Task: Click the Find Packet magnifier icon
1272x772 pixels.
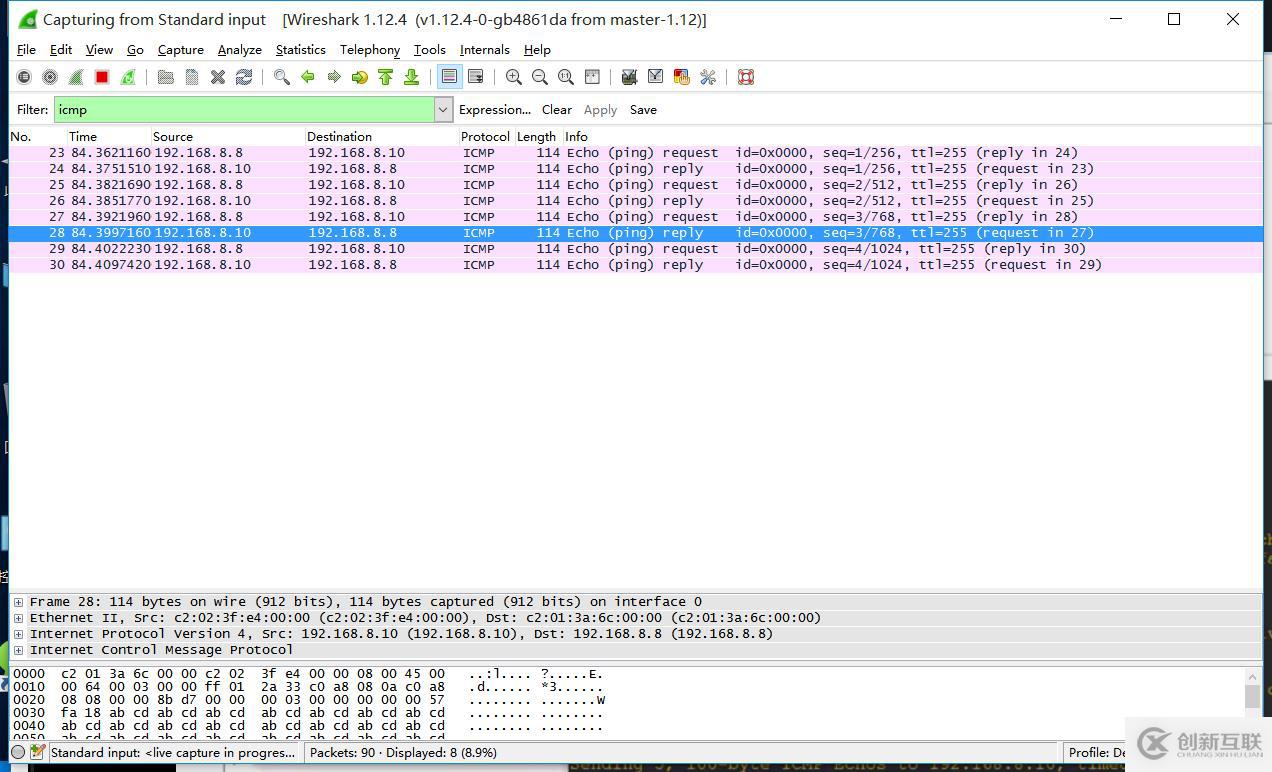Action: tap(282, 77)
